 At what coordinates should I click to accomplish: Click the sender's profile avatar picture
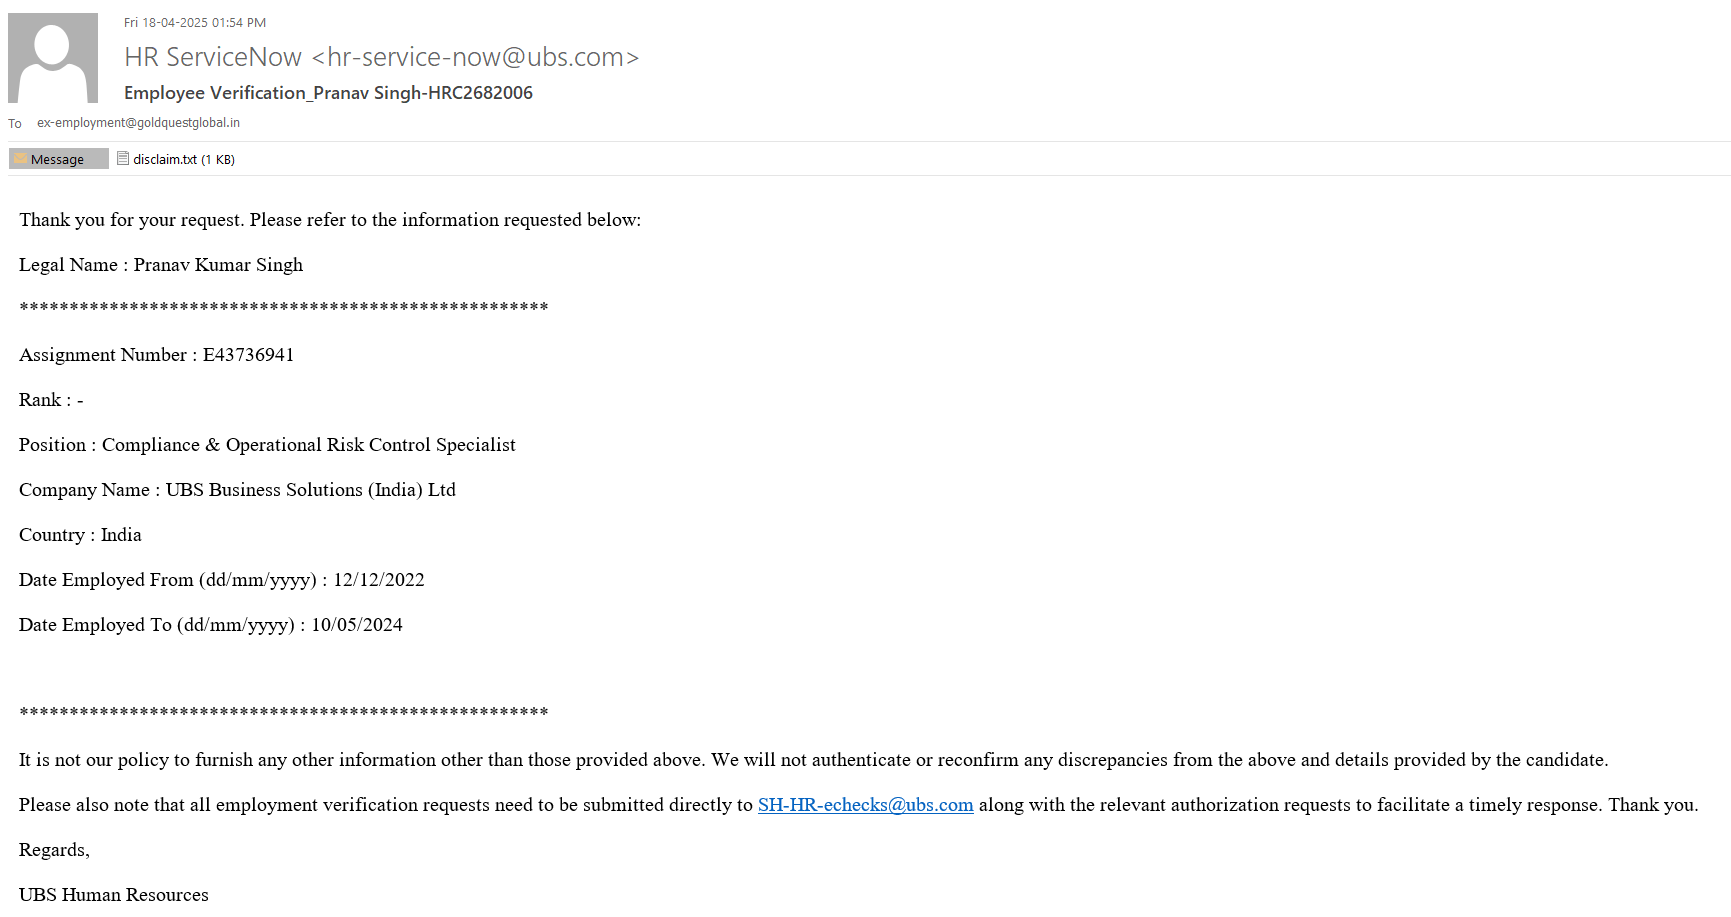53,58
